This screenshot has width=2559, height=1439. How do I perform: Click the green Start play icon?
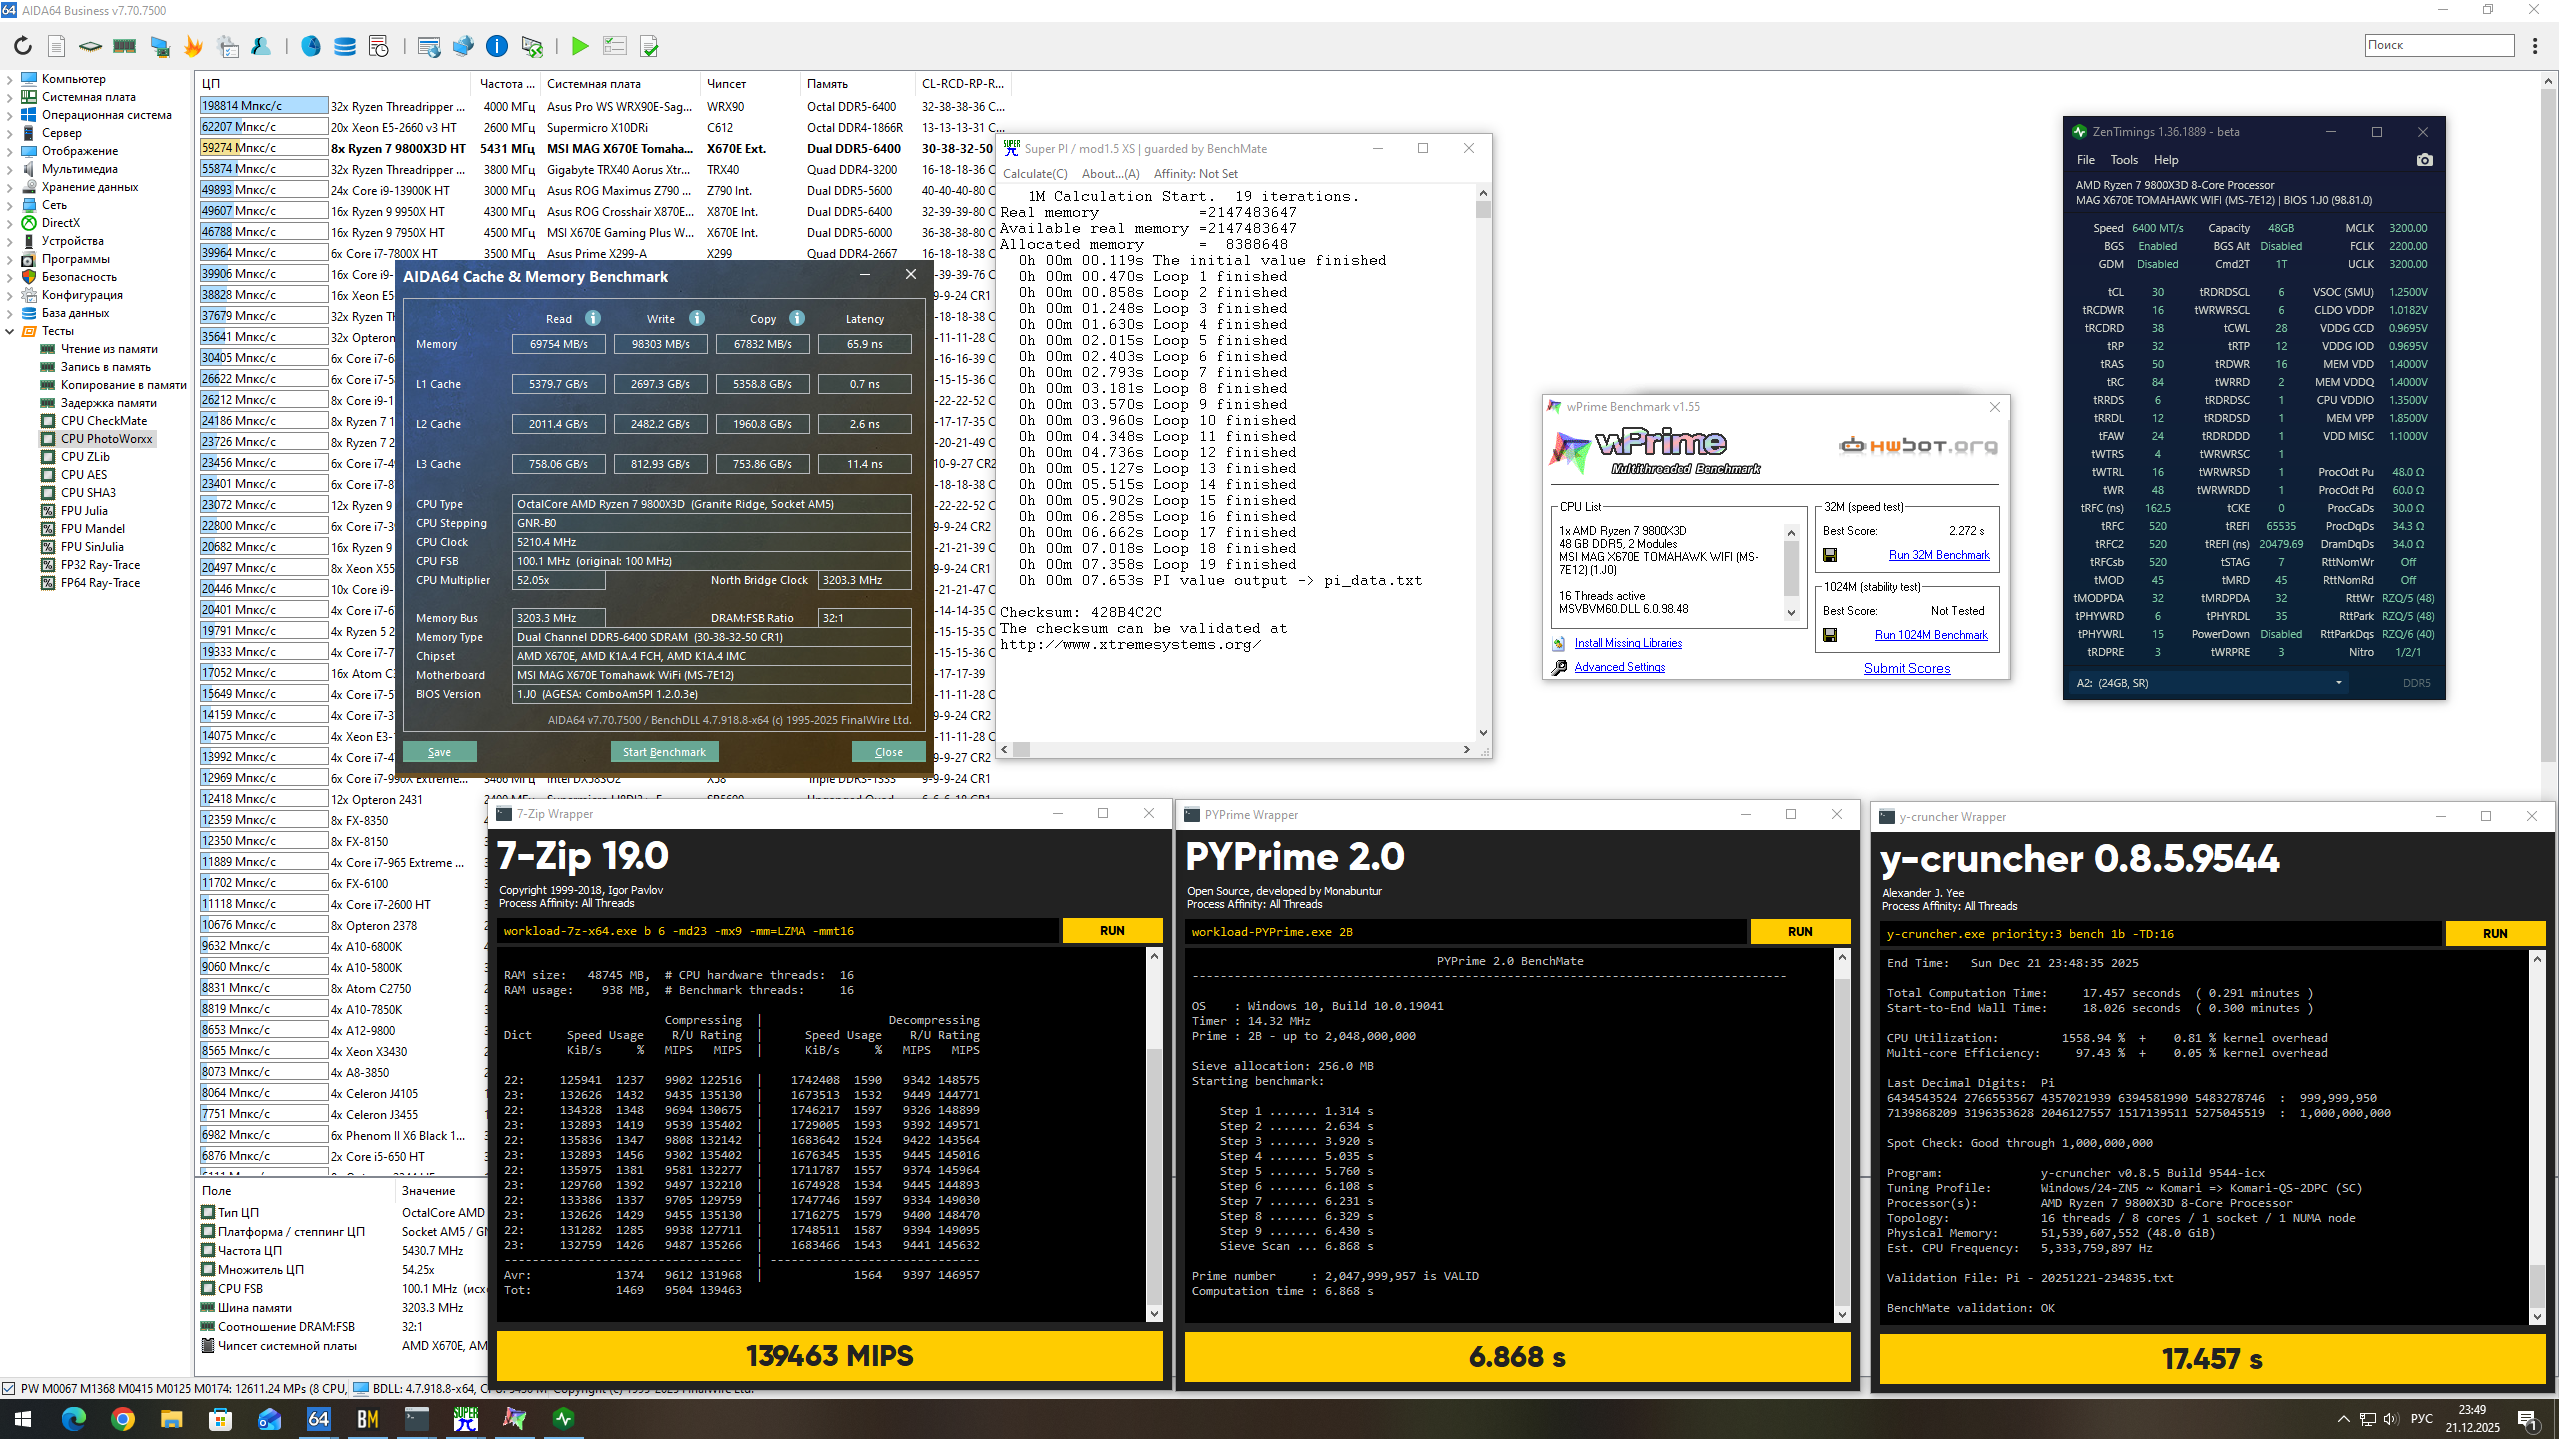pyautogui.click(x=579, y=46)
